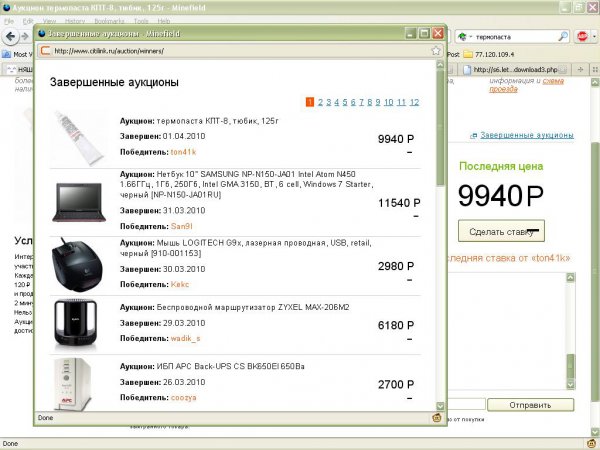Click the main page scrollbar up arrow
The width and height of the screenshot is (600, 450).
click(x=595, y=82)
